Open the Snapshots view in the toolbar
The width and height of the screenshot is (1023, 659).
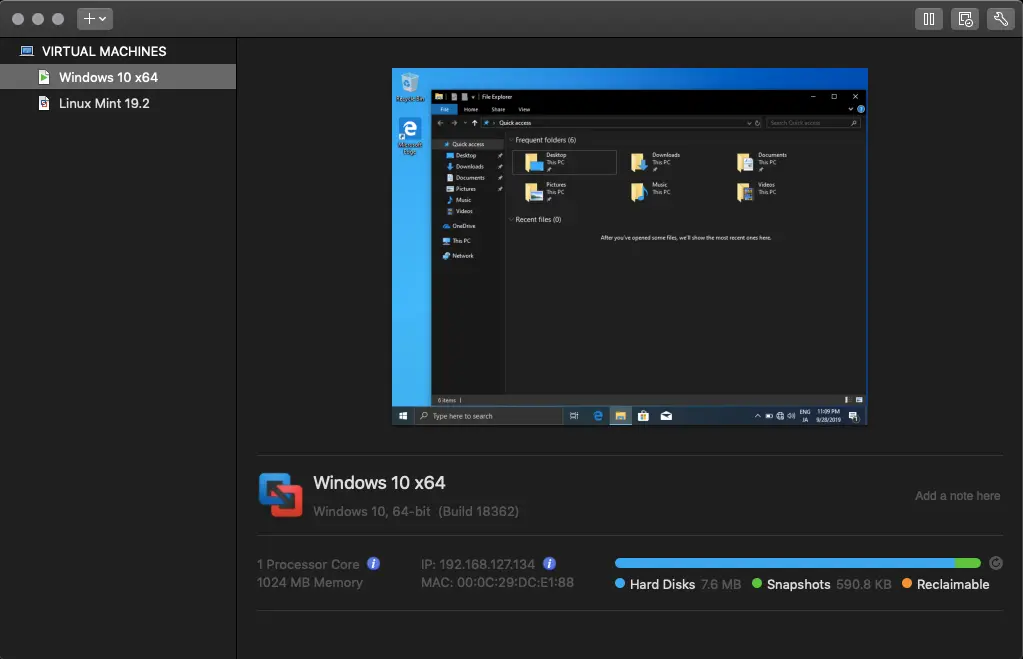coord(964,18)
